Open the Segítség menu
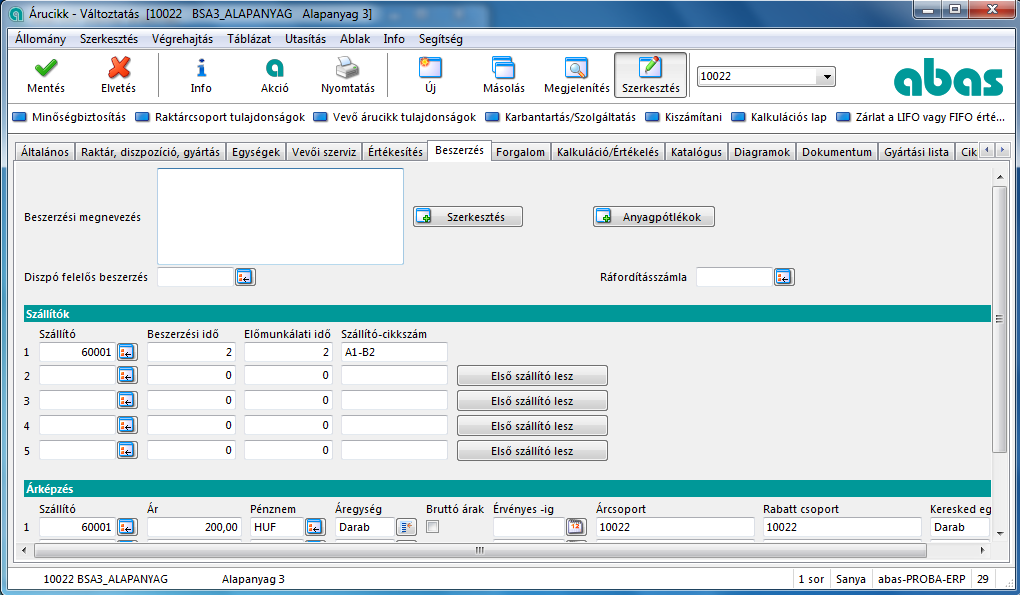The image size is (1020, 595). tap(440, 39)
